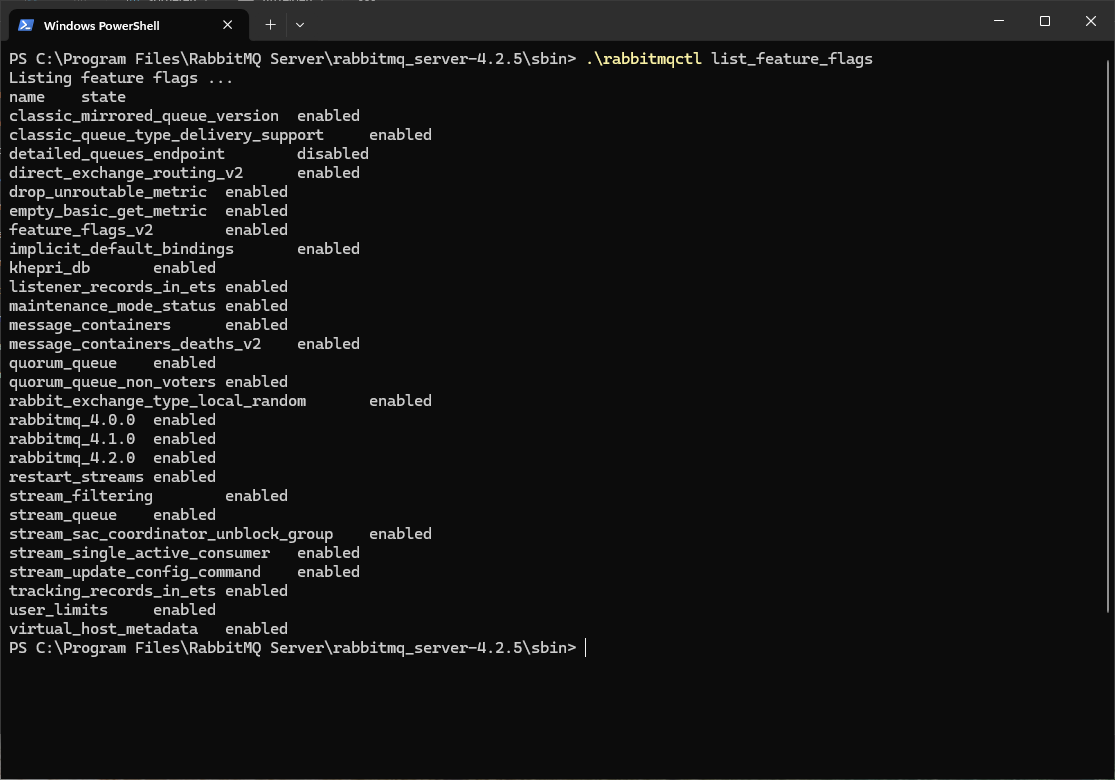Image resolution: width=1115 pixels, height=780 pixels.
Task: Click user_limits row
Action: click(x=112, y=610)
